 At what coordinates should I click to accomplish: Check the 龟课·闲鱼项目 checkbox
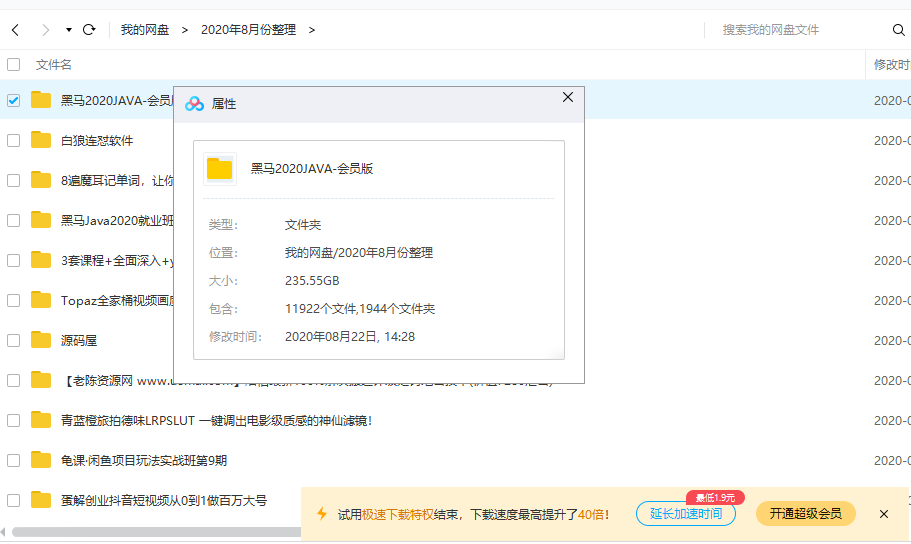13,460
